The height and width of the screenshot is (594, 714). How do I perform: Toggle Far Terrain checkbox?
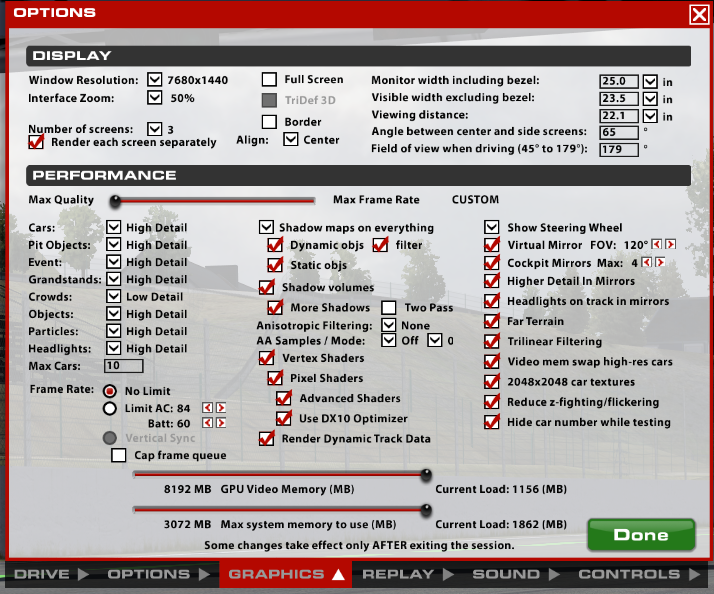[492, 321]
